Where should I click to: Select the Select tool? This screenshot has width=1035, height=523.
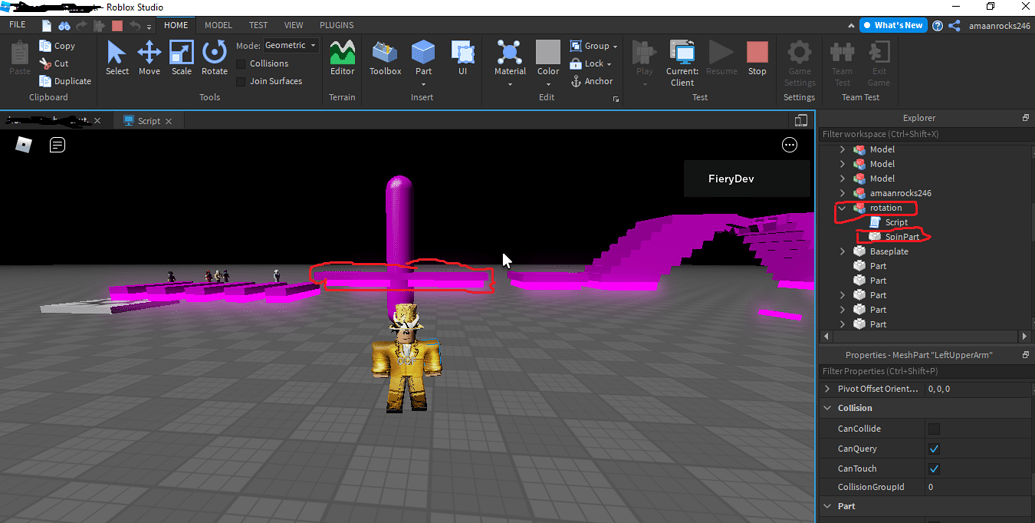tap(117, 57)
